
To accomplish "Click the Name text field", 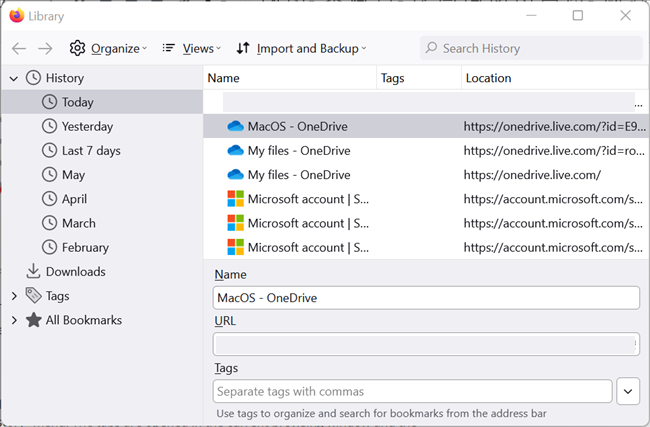I will pyautogui.click(x=426, y=298).
